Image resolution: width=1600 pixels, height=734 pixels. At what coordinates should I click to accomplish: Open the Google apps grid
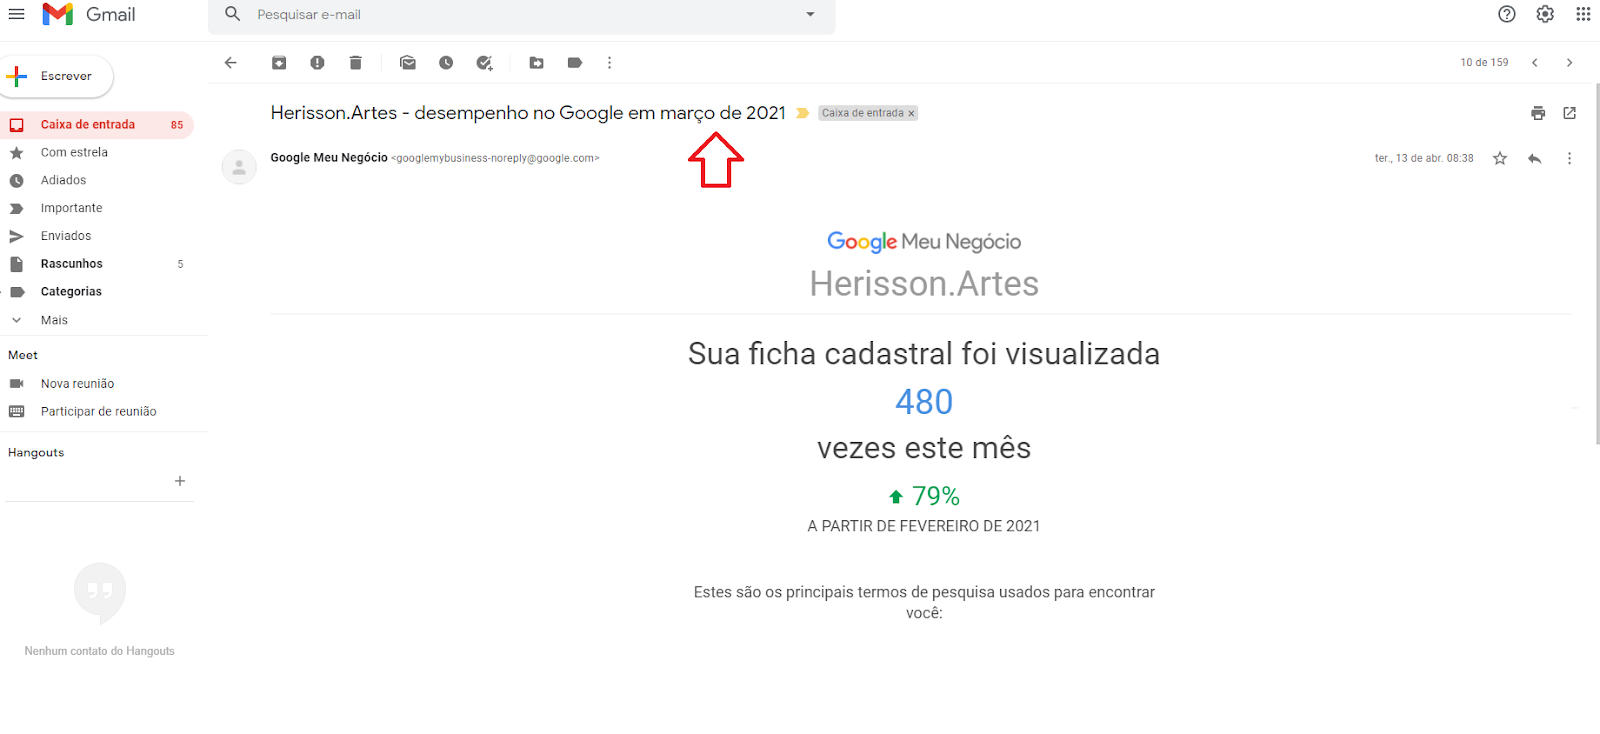1583,14
